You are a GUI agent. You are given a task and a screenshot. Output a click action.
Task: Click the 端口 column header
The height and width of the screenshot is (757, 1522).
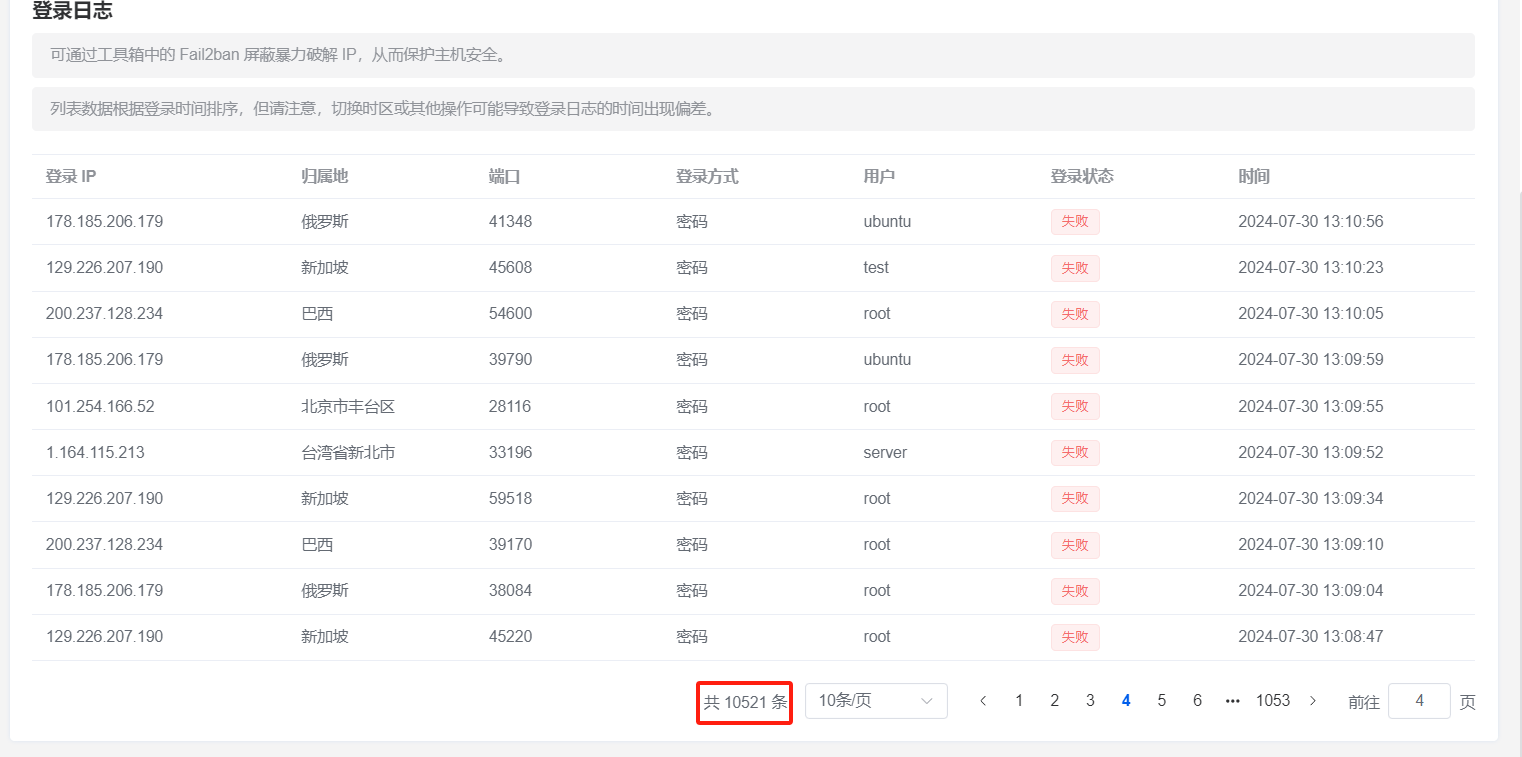(x=505, y=176)
